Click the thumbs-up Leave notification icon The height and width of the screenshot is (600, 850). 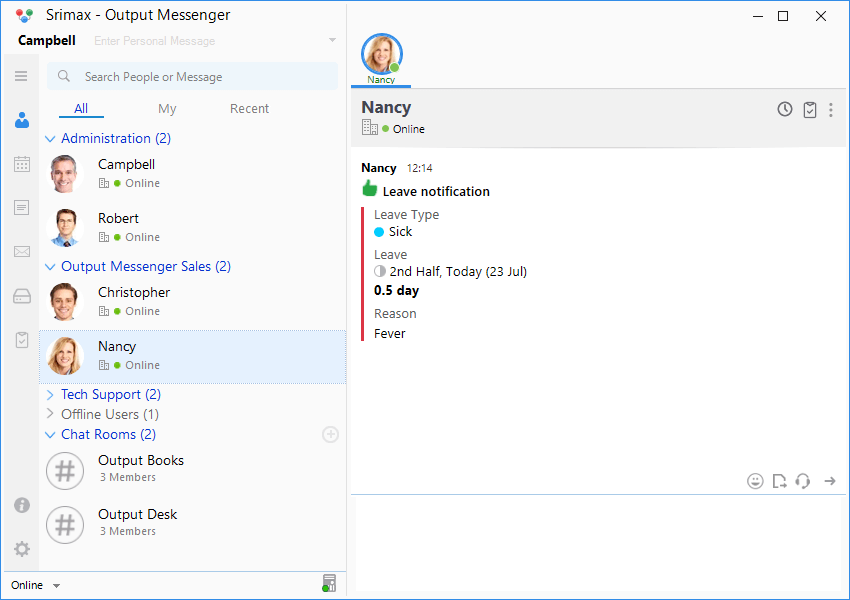pos(370,189)
